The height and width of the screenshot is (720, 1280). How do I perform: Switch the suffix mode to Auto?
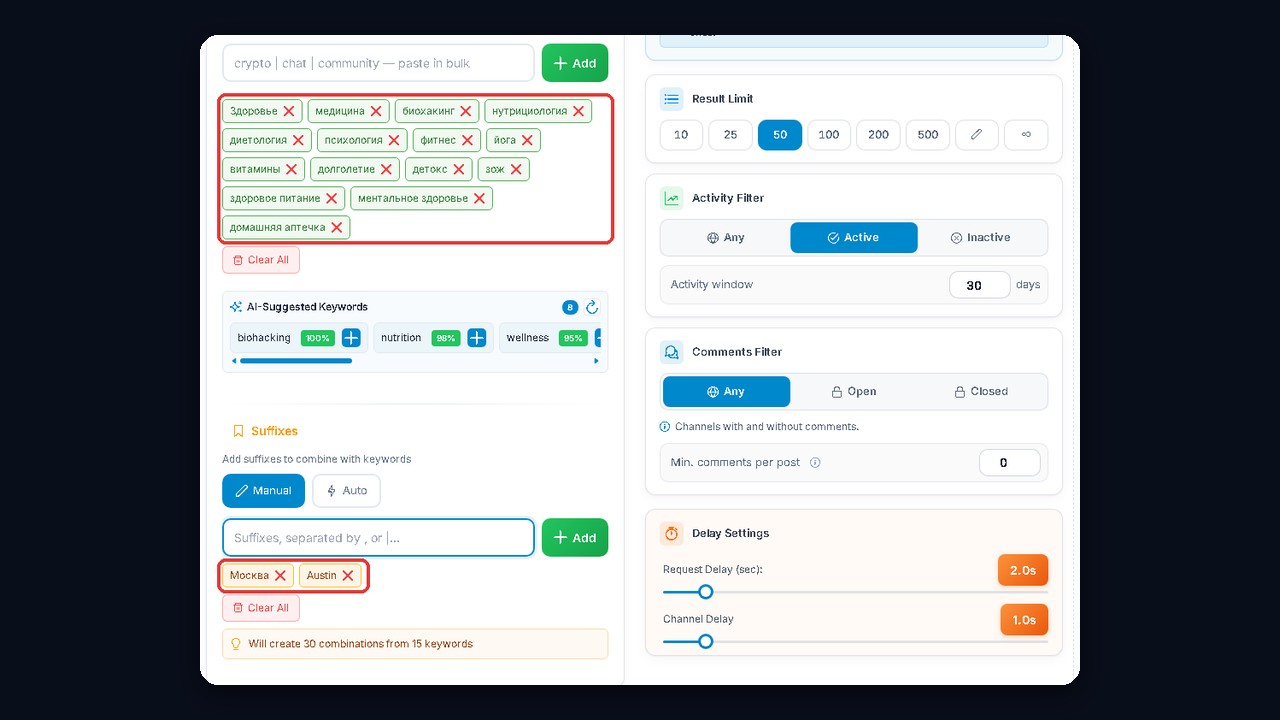(x=346, y=491)
